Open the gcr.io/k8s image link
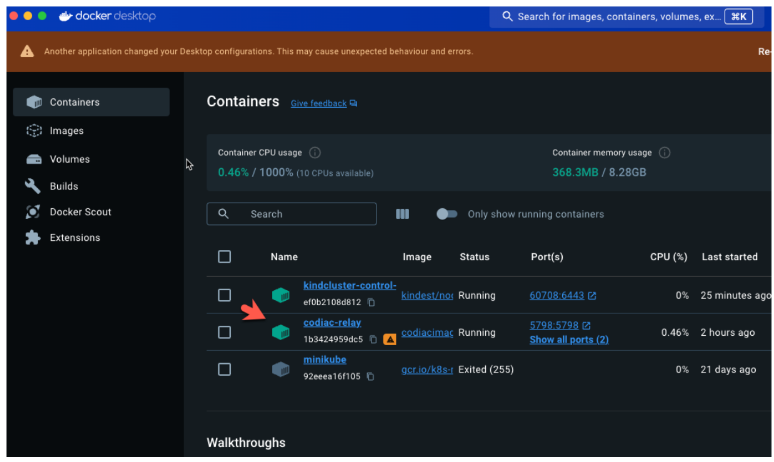774x462 pixels. coord(427,369)
